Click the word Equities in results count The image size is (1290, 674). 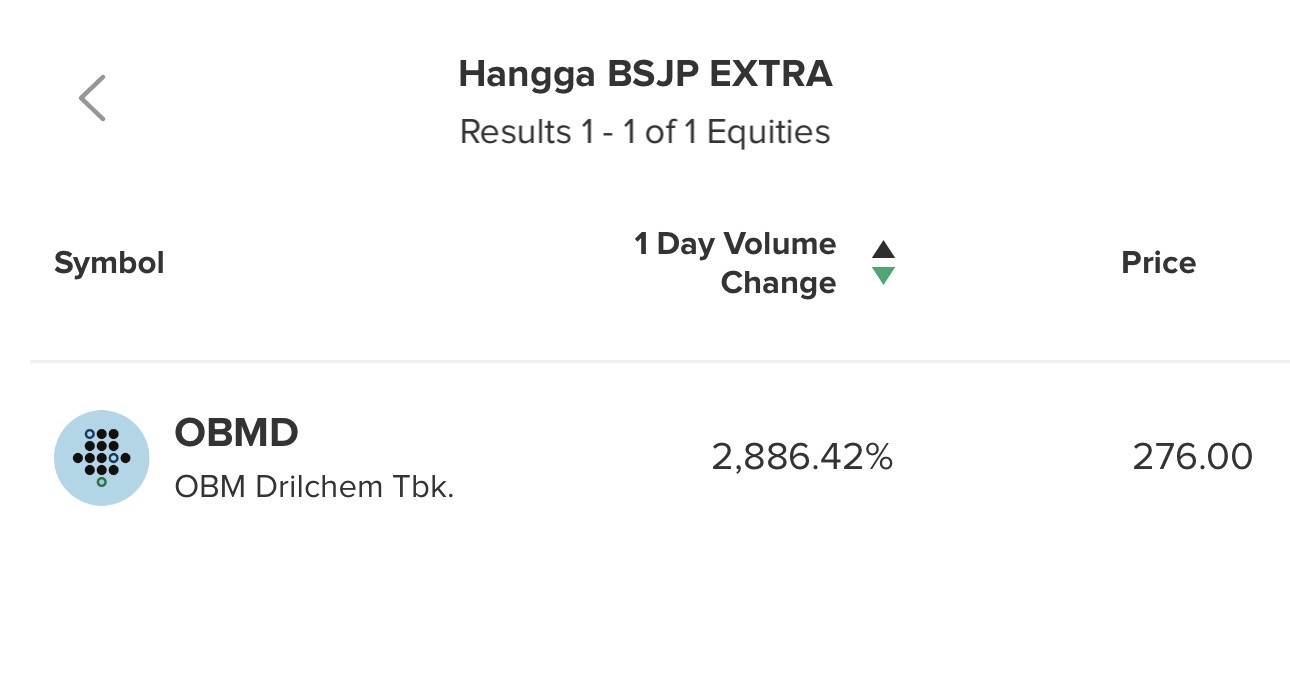768,132
